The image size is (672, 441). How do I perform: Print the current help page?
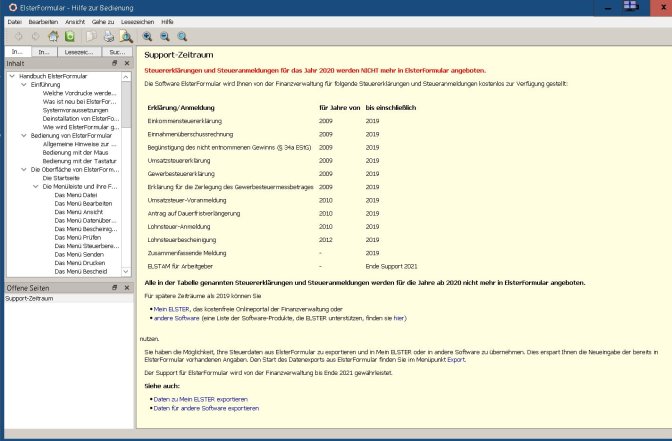(109, 36)
